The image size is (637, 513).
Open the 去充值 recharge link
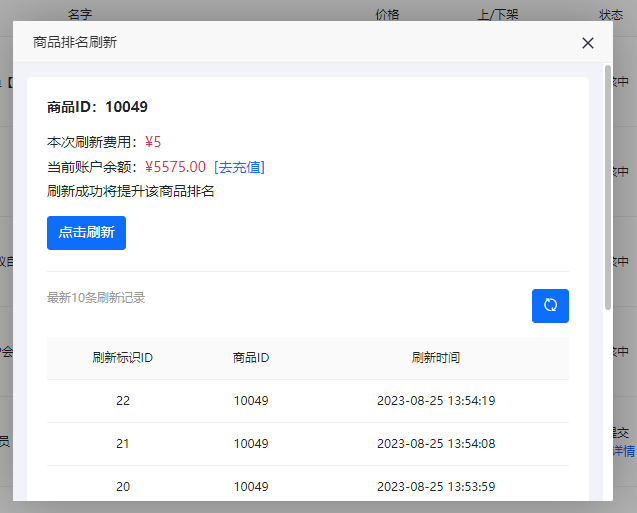coord(239,167)
